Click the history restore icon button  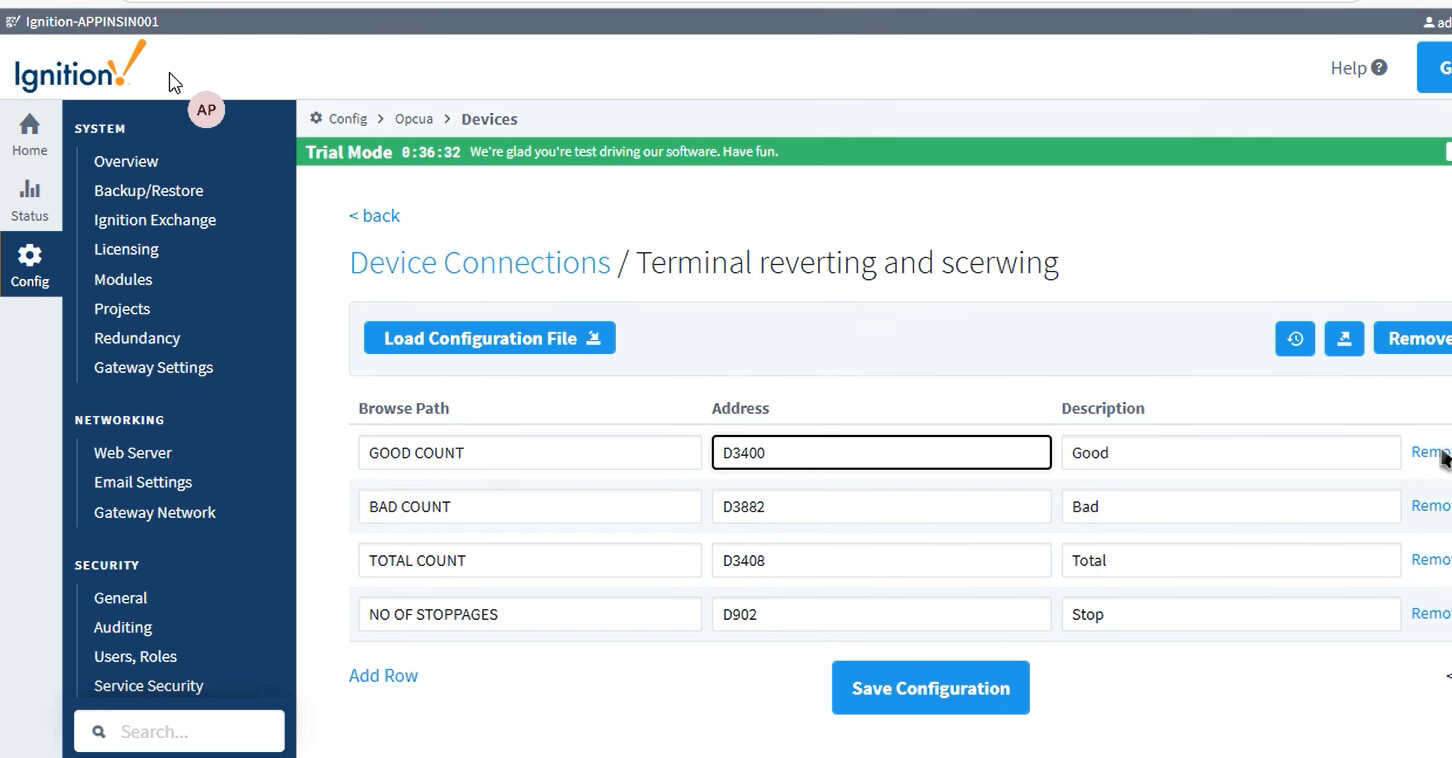(x=1295, y=339)
